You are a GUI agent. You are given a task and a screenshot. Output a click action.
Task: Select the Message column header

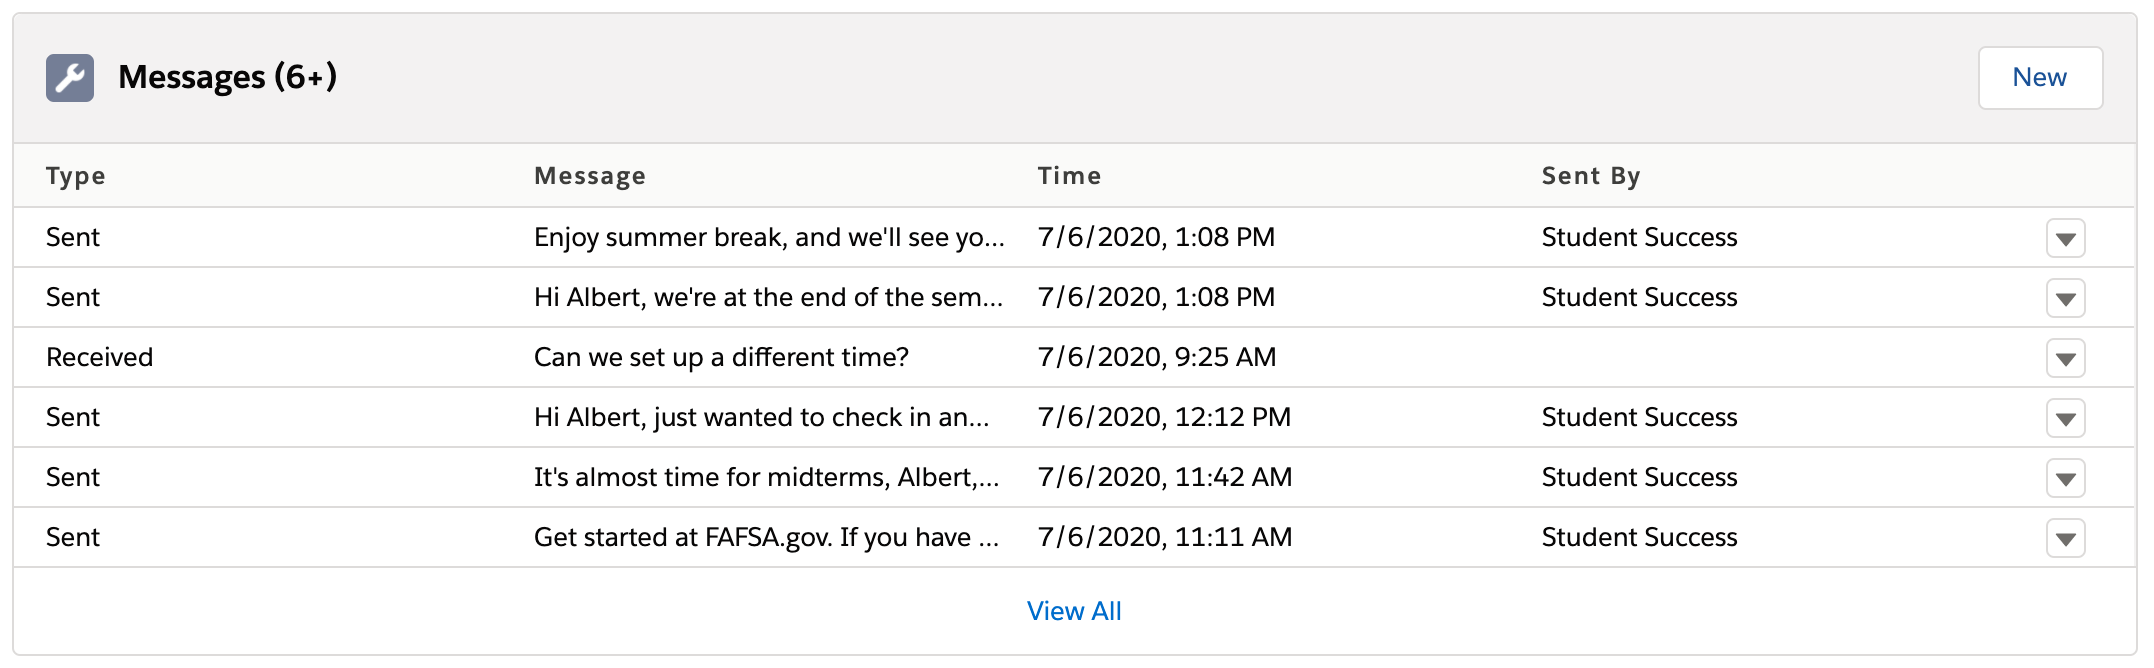(x=590, y=176)
